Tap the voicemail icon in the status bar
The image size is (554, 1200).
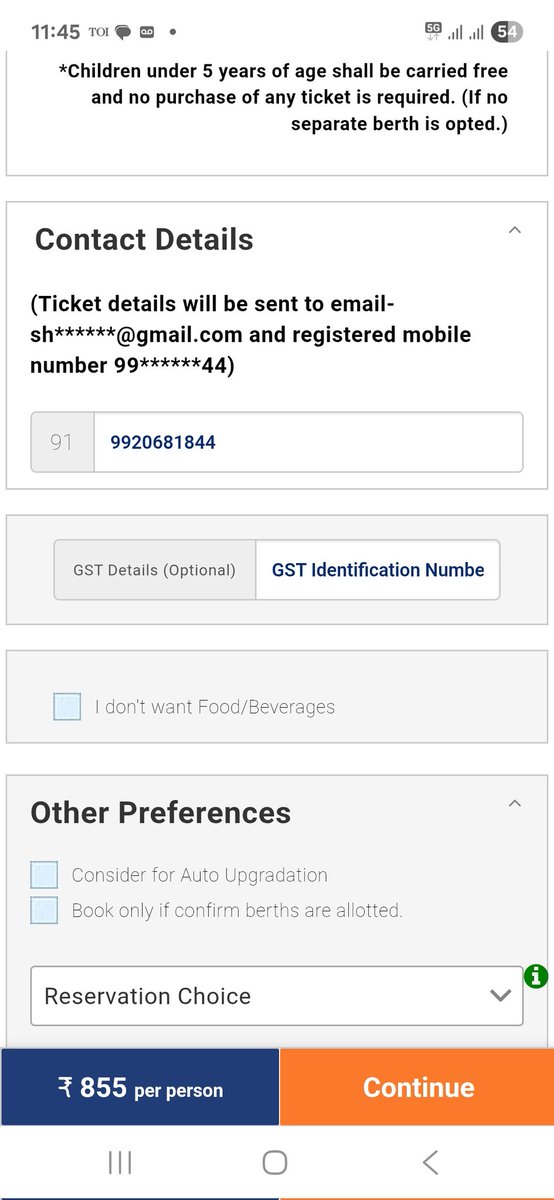(x=147, y=32)
